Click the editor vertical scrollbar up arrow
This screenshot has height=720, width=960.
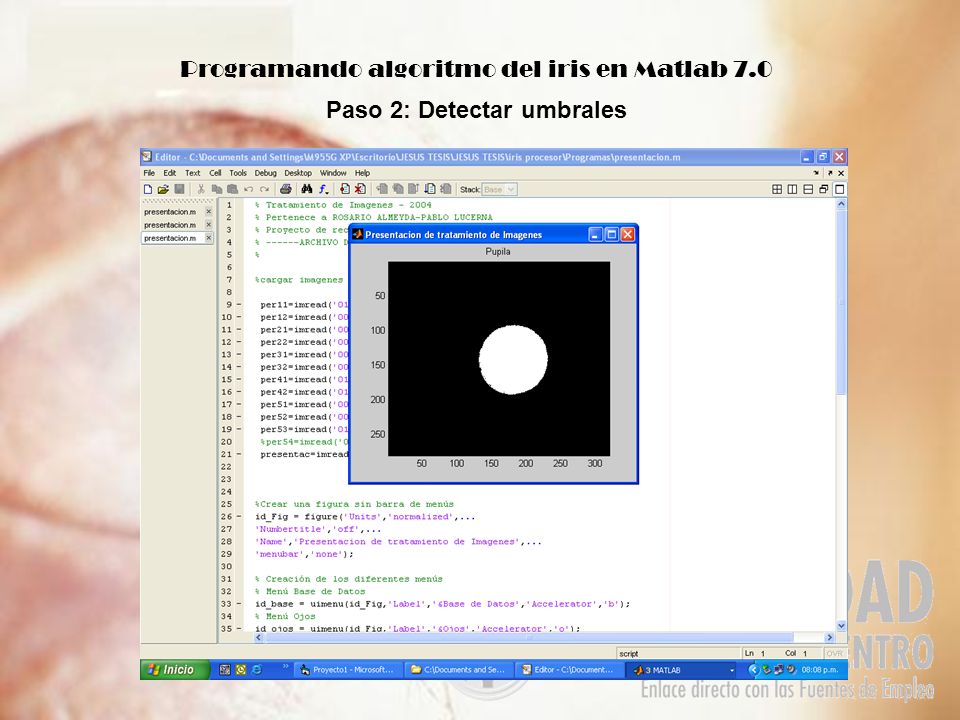click(x=841, y=204)
